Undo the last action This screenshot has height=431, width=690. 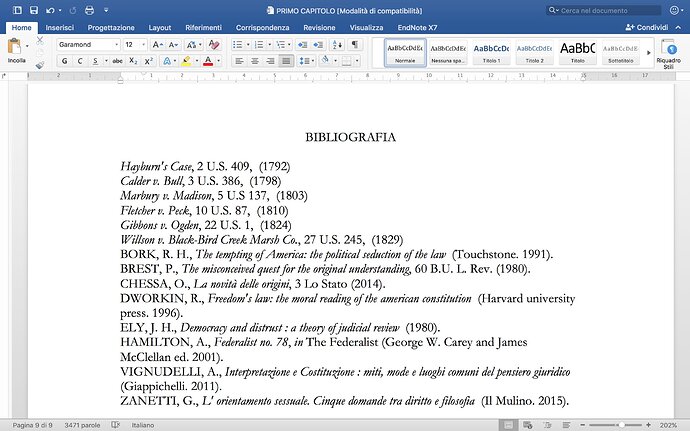point(50,10)
